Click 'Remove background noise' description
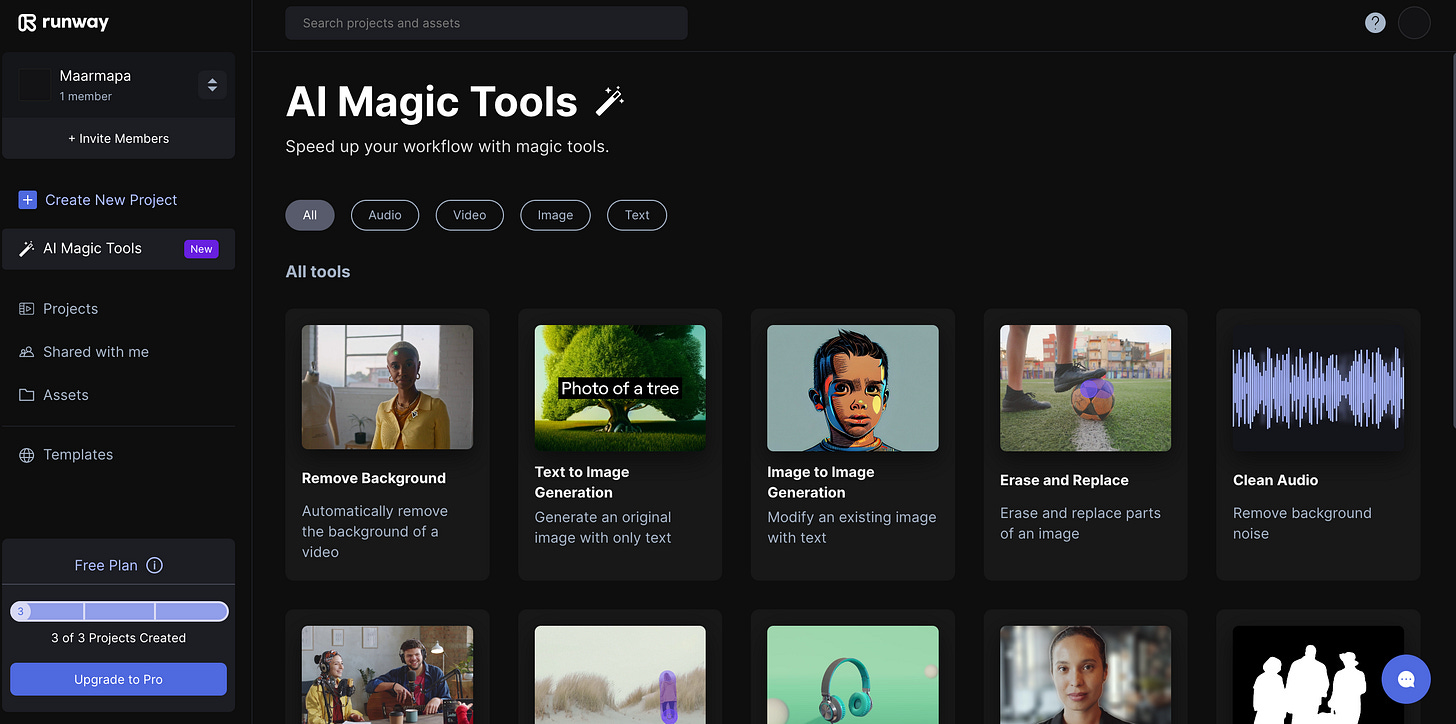Image resolution: width=1456 pixels, height=724 pixels. pyautogui.click(x=1302, y=523)
